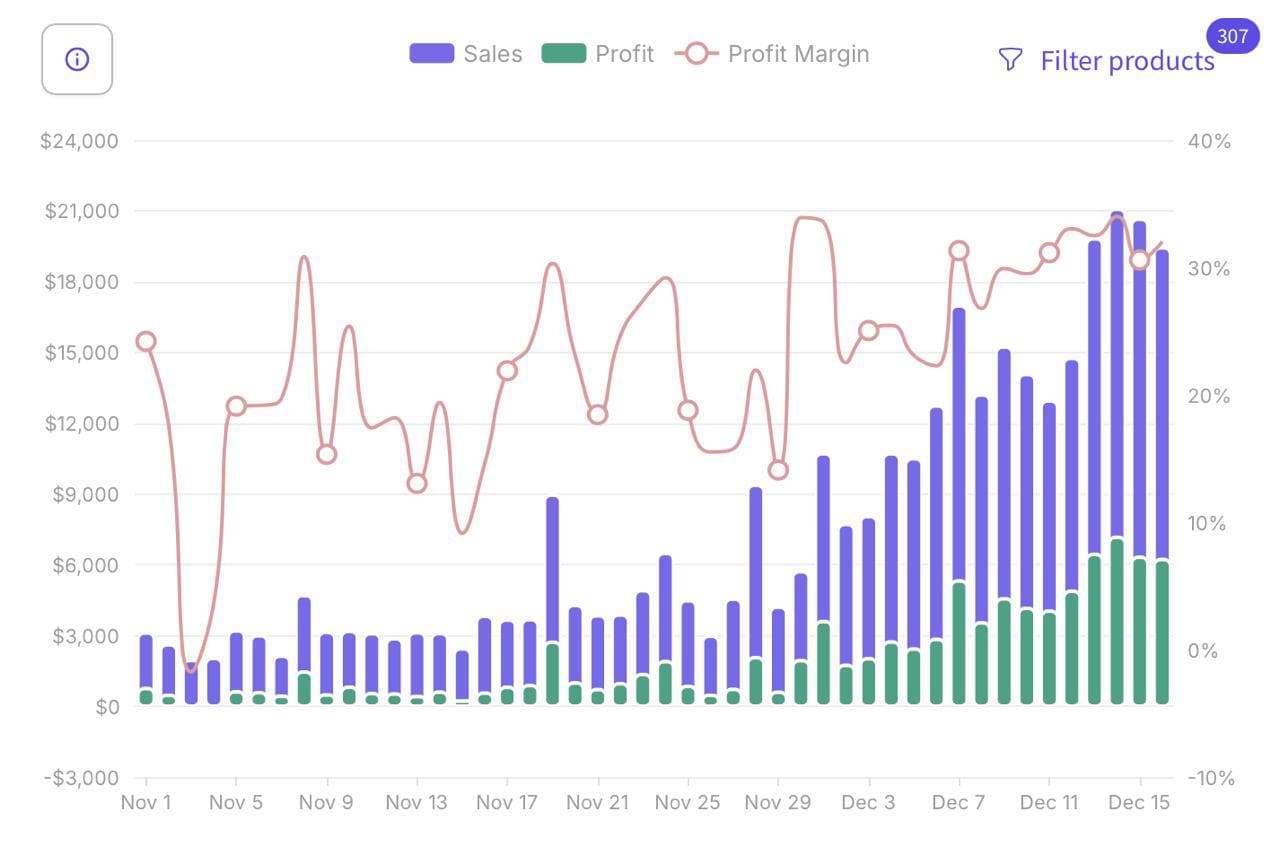Click the Profit Margin marker near Dec 7 peak
1280x847 pixels.
tap(959, 249)
